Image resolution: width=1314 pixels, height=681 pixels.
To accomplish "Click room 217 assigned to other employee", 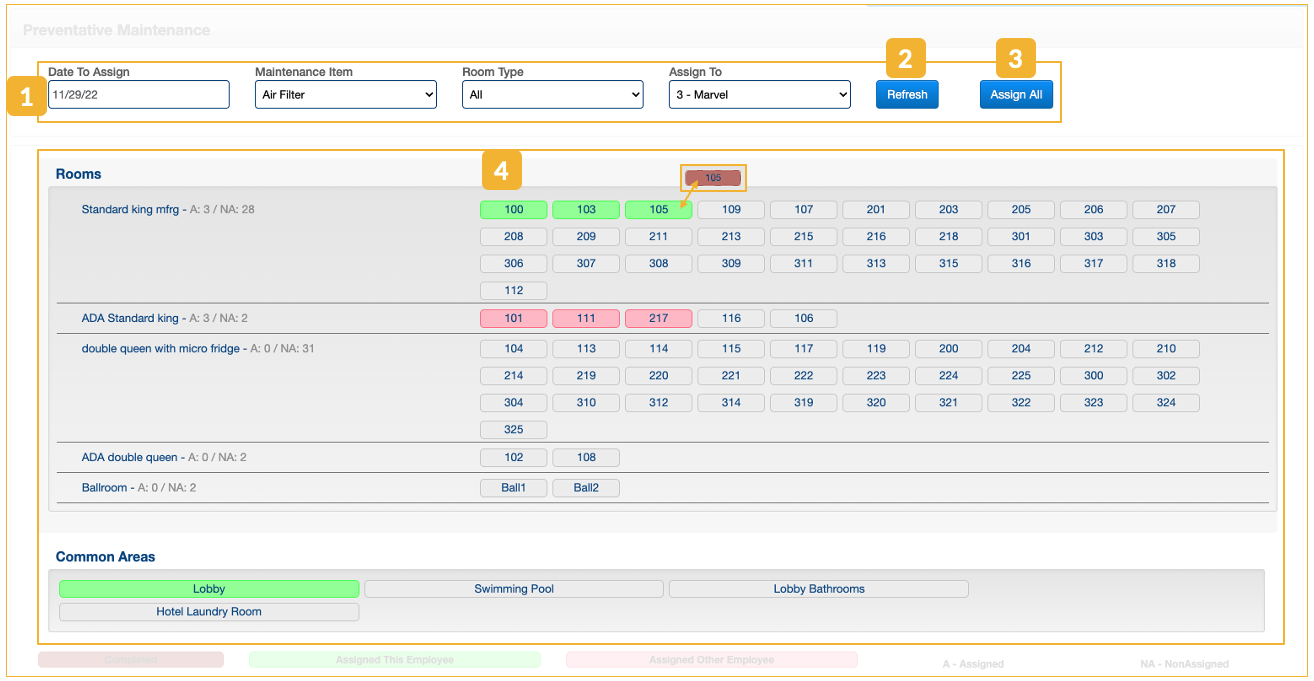I will [x=658, y=319].
